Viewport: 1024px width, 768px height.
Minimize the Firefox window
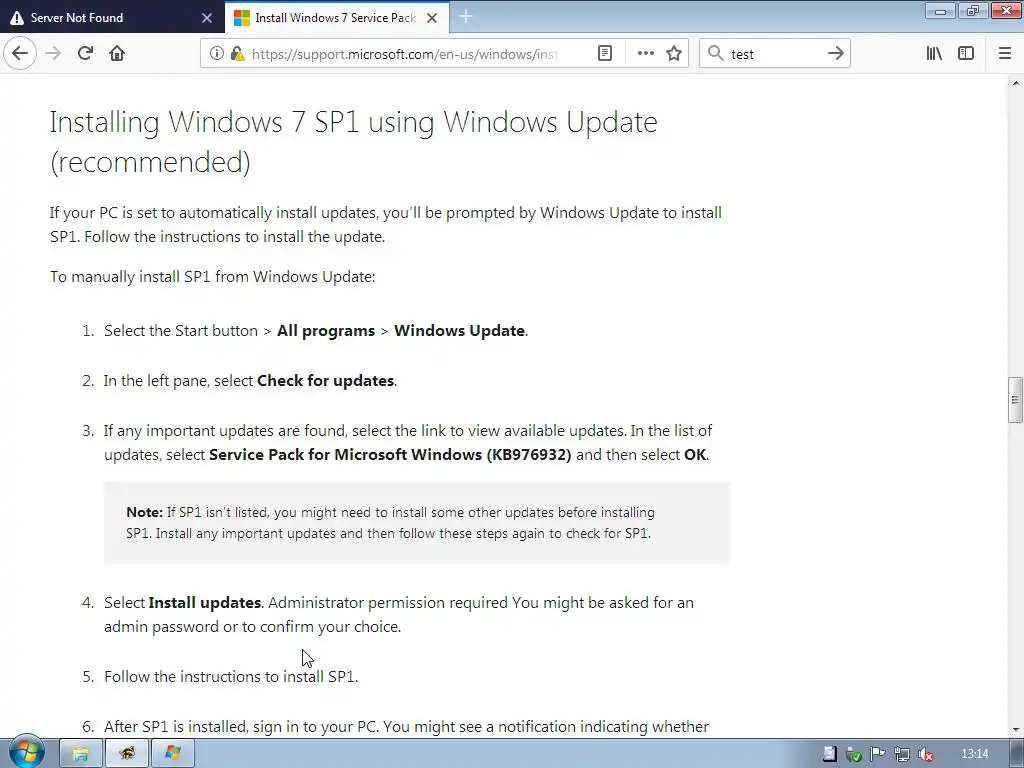tap(940, 11)
